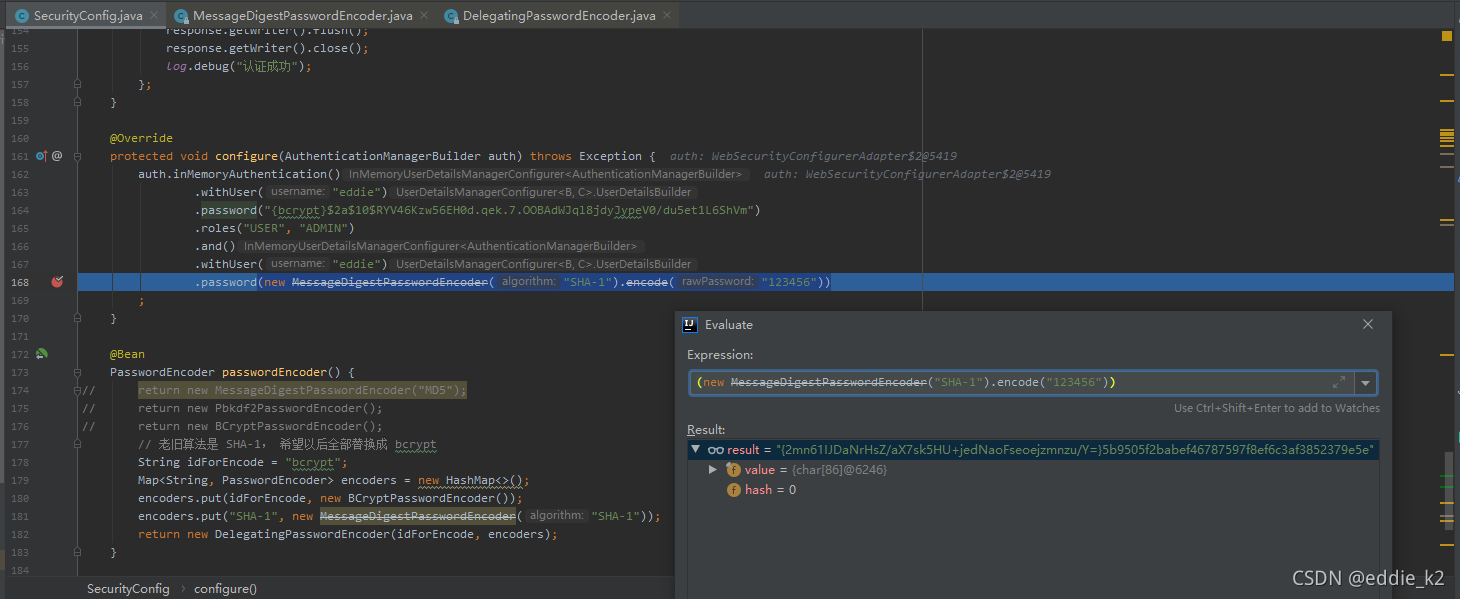Click the @Override annotation on line 160

[x=141, y=138]
